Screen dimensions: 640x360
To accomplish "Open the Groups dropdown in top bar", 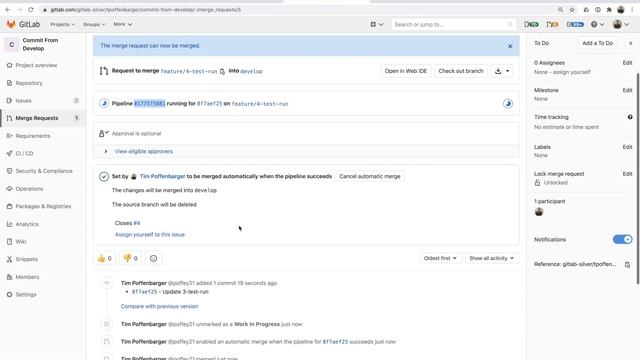I will (x=94, y=24).
